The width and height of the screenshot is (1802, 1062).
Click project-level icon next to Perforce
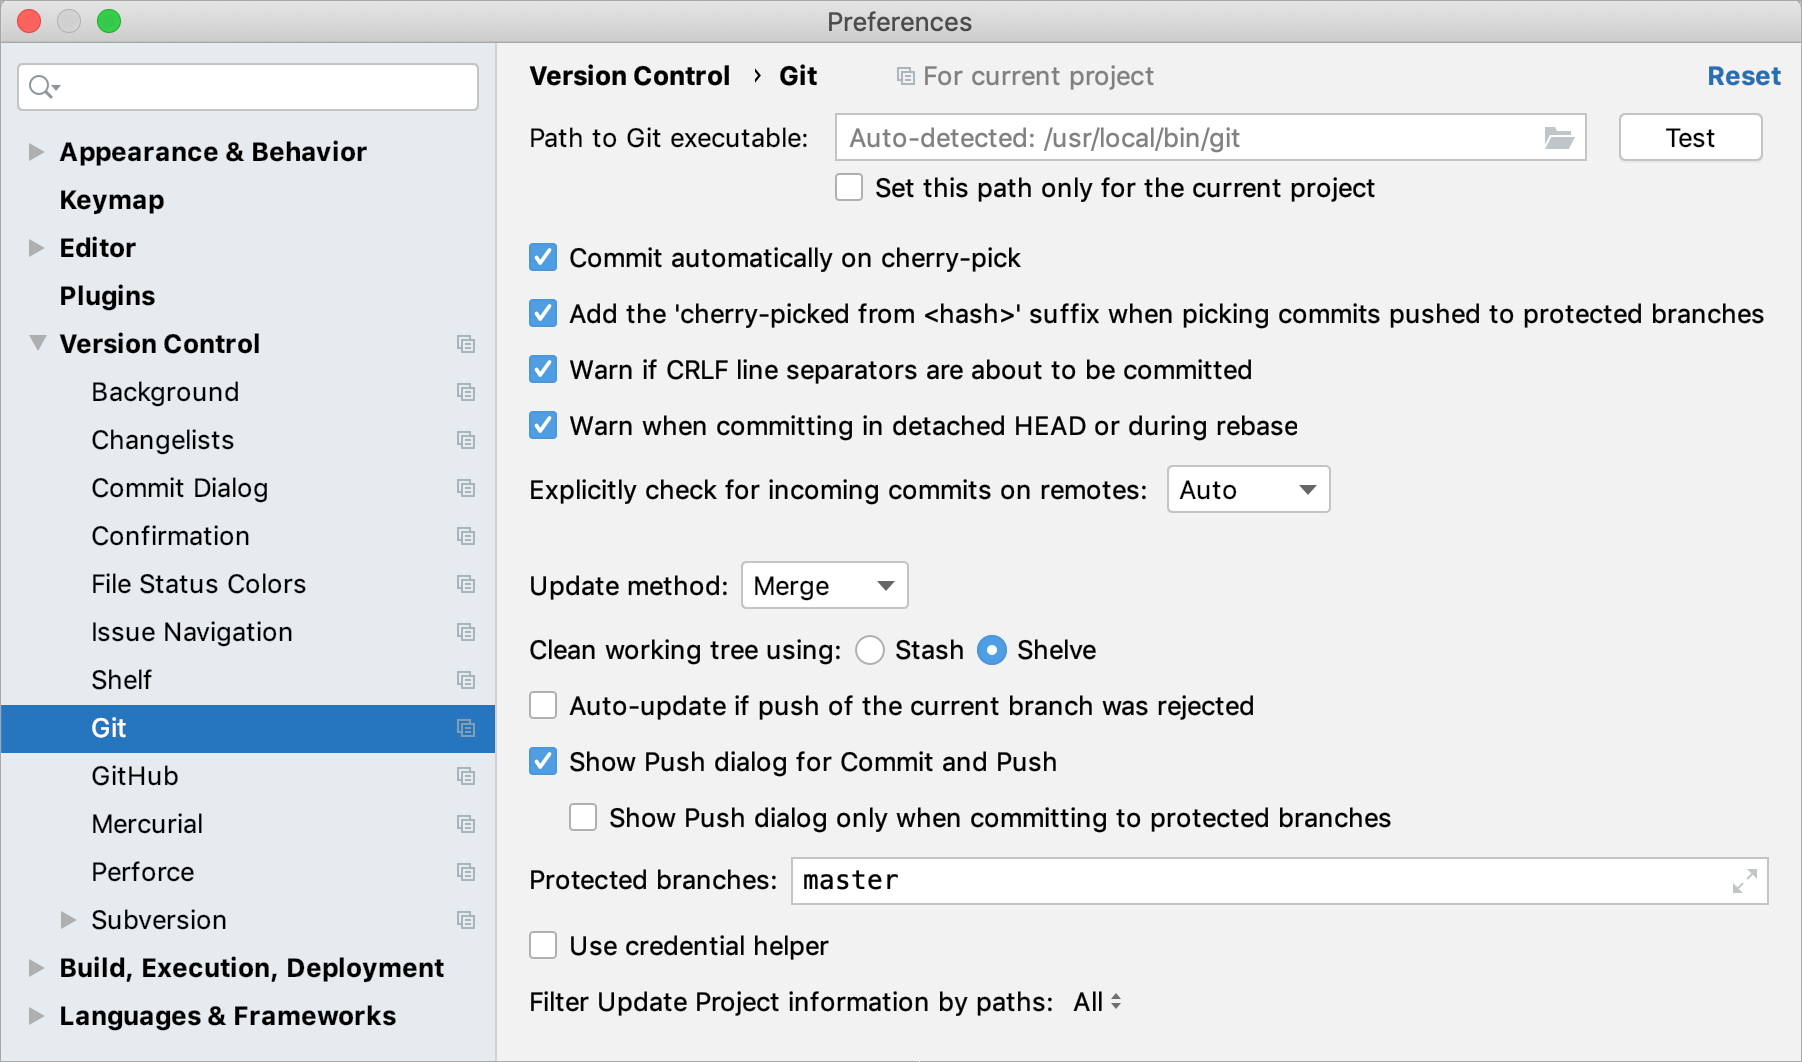[466, 872]
